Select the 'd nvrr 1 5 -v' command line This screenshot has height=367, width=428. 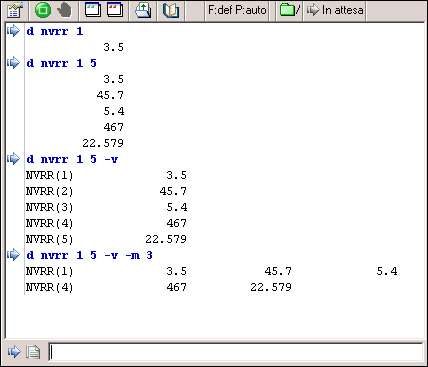pyautogui.click(x=72, y=159)
